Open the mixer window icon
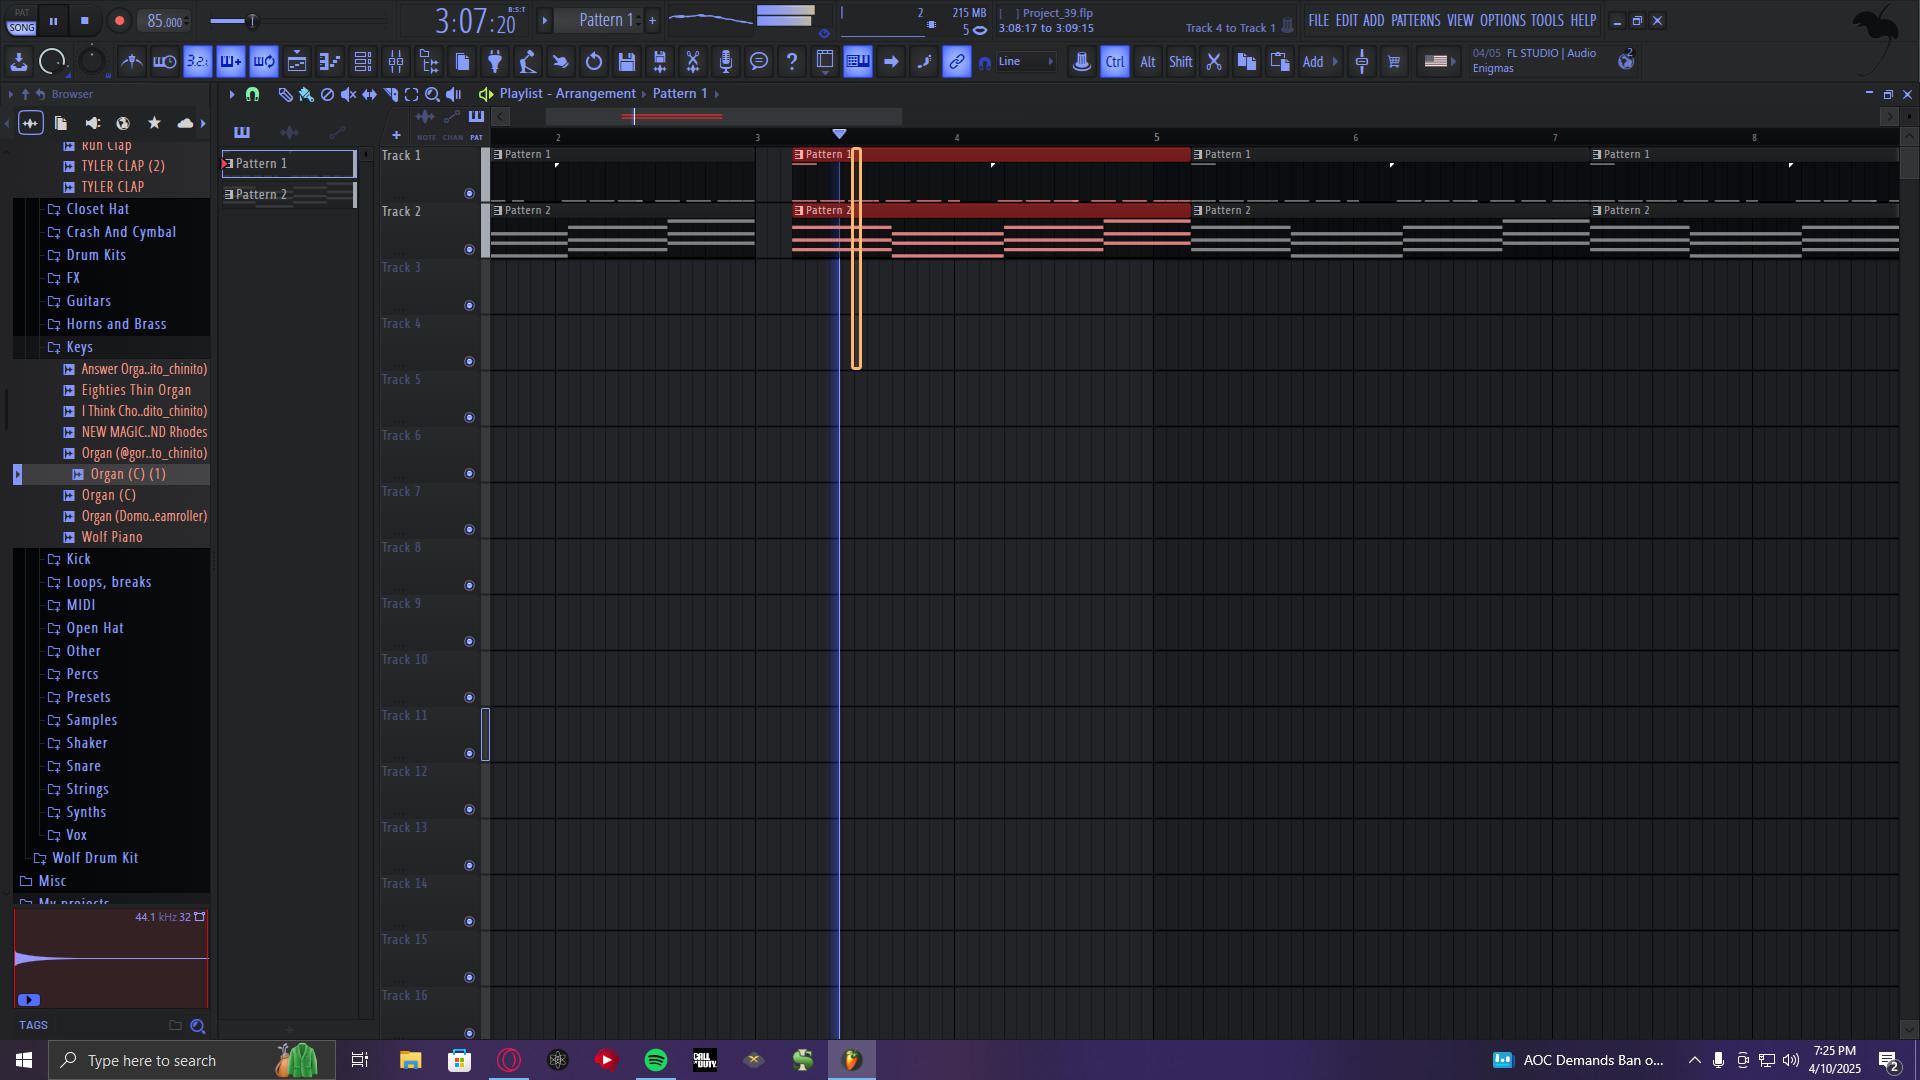 point(396,62)
